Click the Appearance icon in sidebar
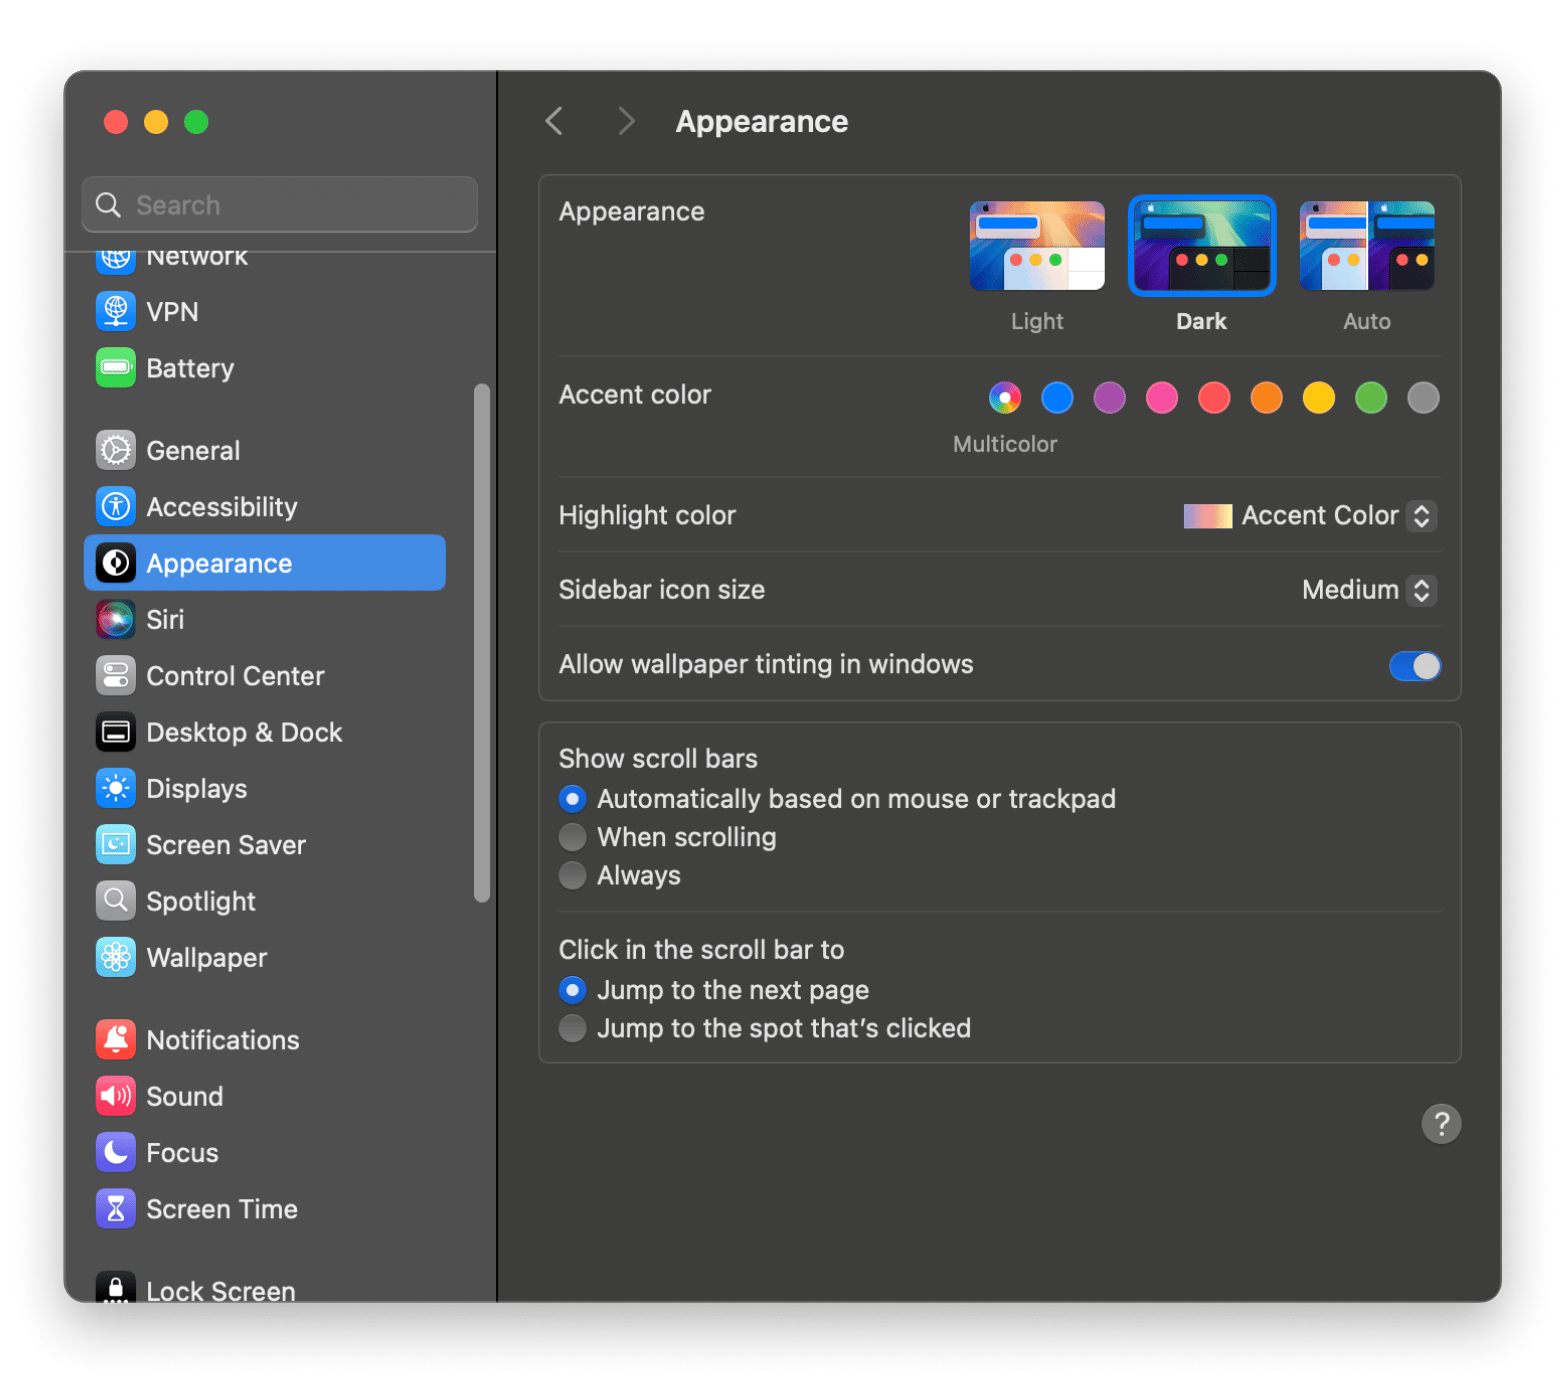1560x1396 pixels. point(116,563)
